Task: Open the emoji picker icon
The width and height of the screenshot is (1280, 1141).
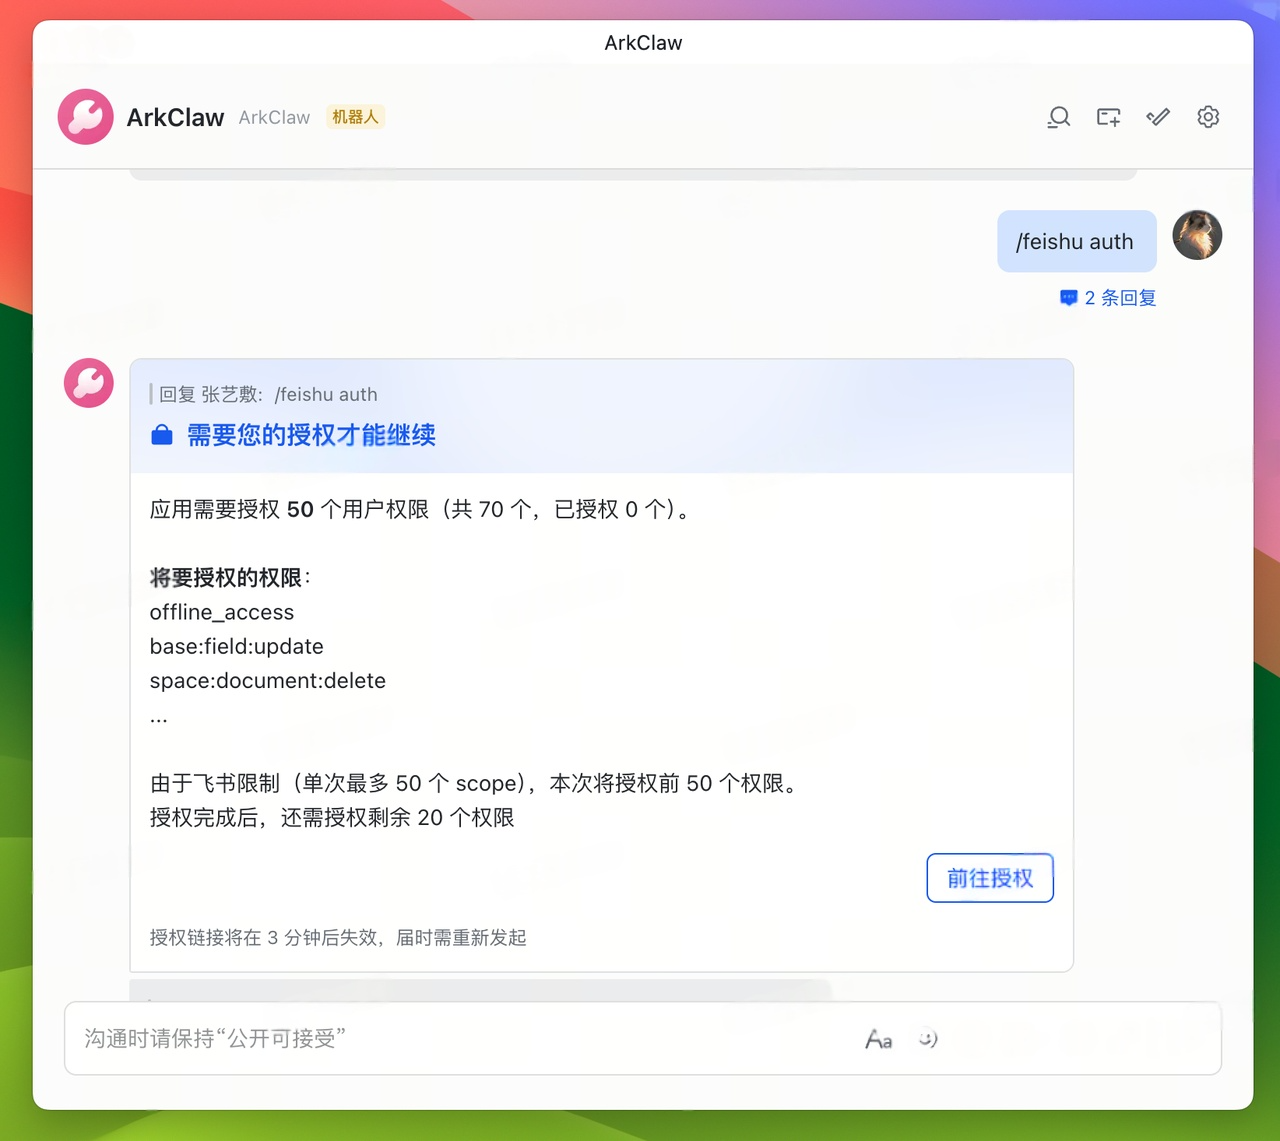Action: 928,1039
